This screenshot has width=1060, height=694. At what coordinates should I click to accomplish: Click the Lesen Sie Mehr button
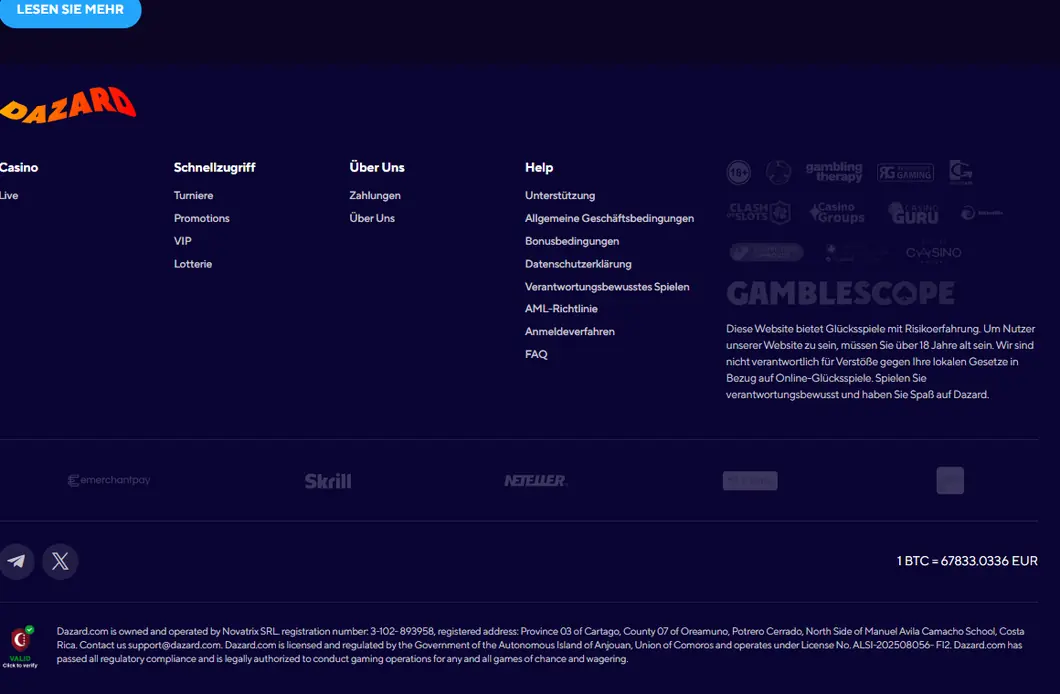pyautogui.click(x=70, y=11)
